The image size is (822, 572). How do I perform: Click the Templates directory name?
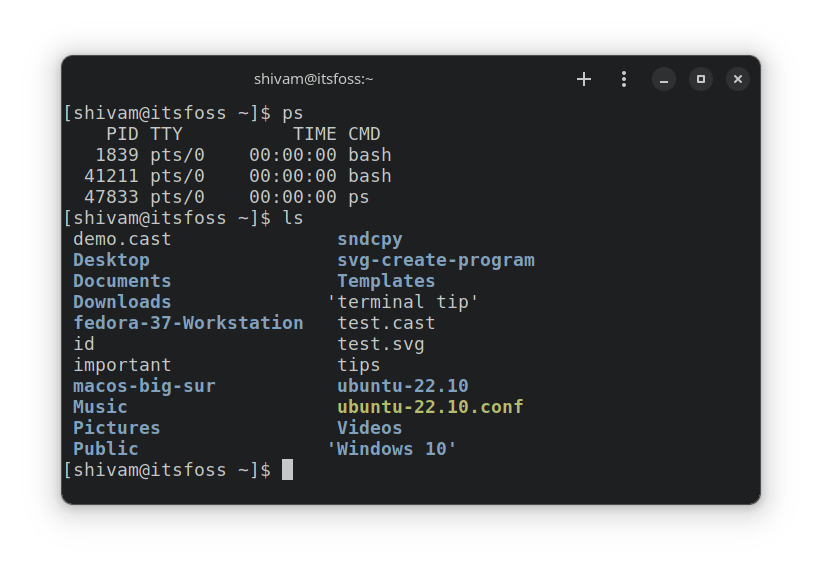386,281
